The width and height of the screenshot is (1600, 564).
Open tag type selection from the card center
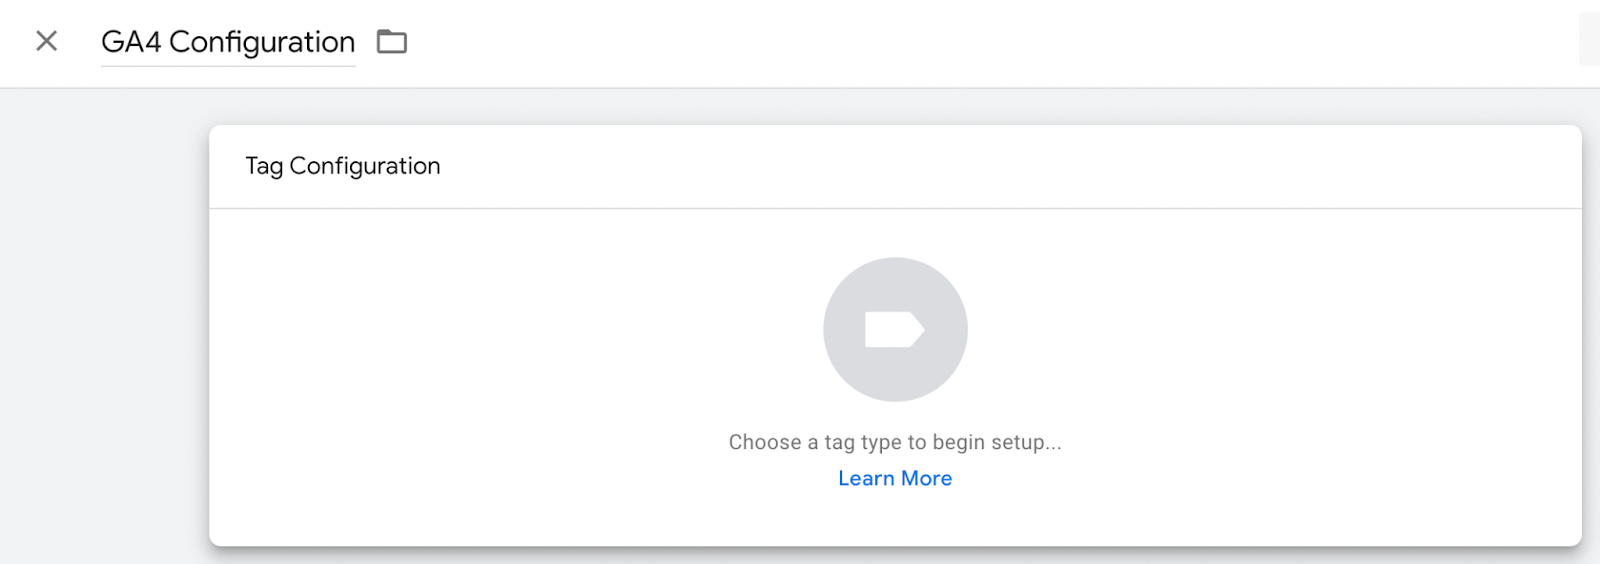(895, 329)
